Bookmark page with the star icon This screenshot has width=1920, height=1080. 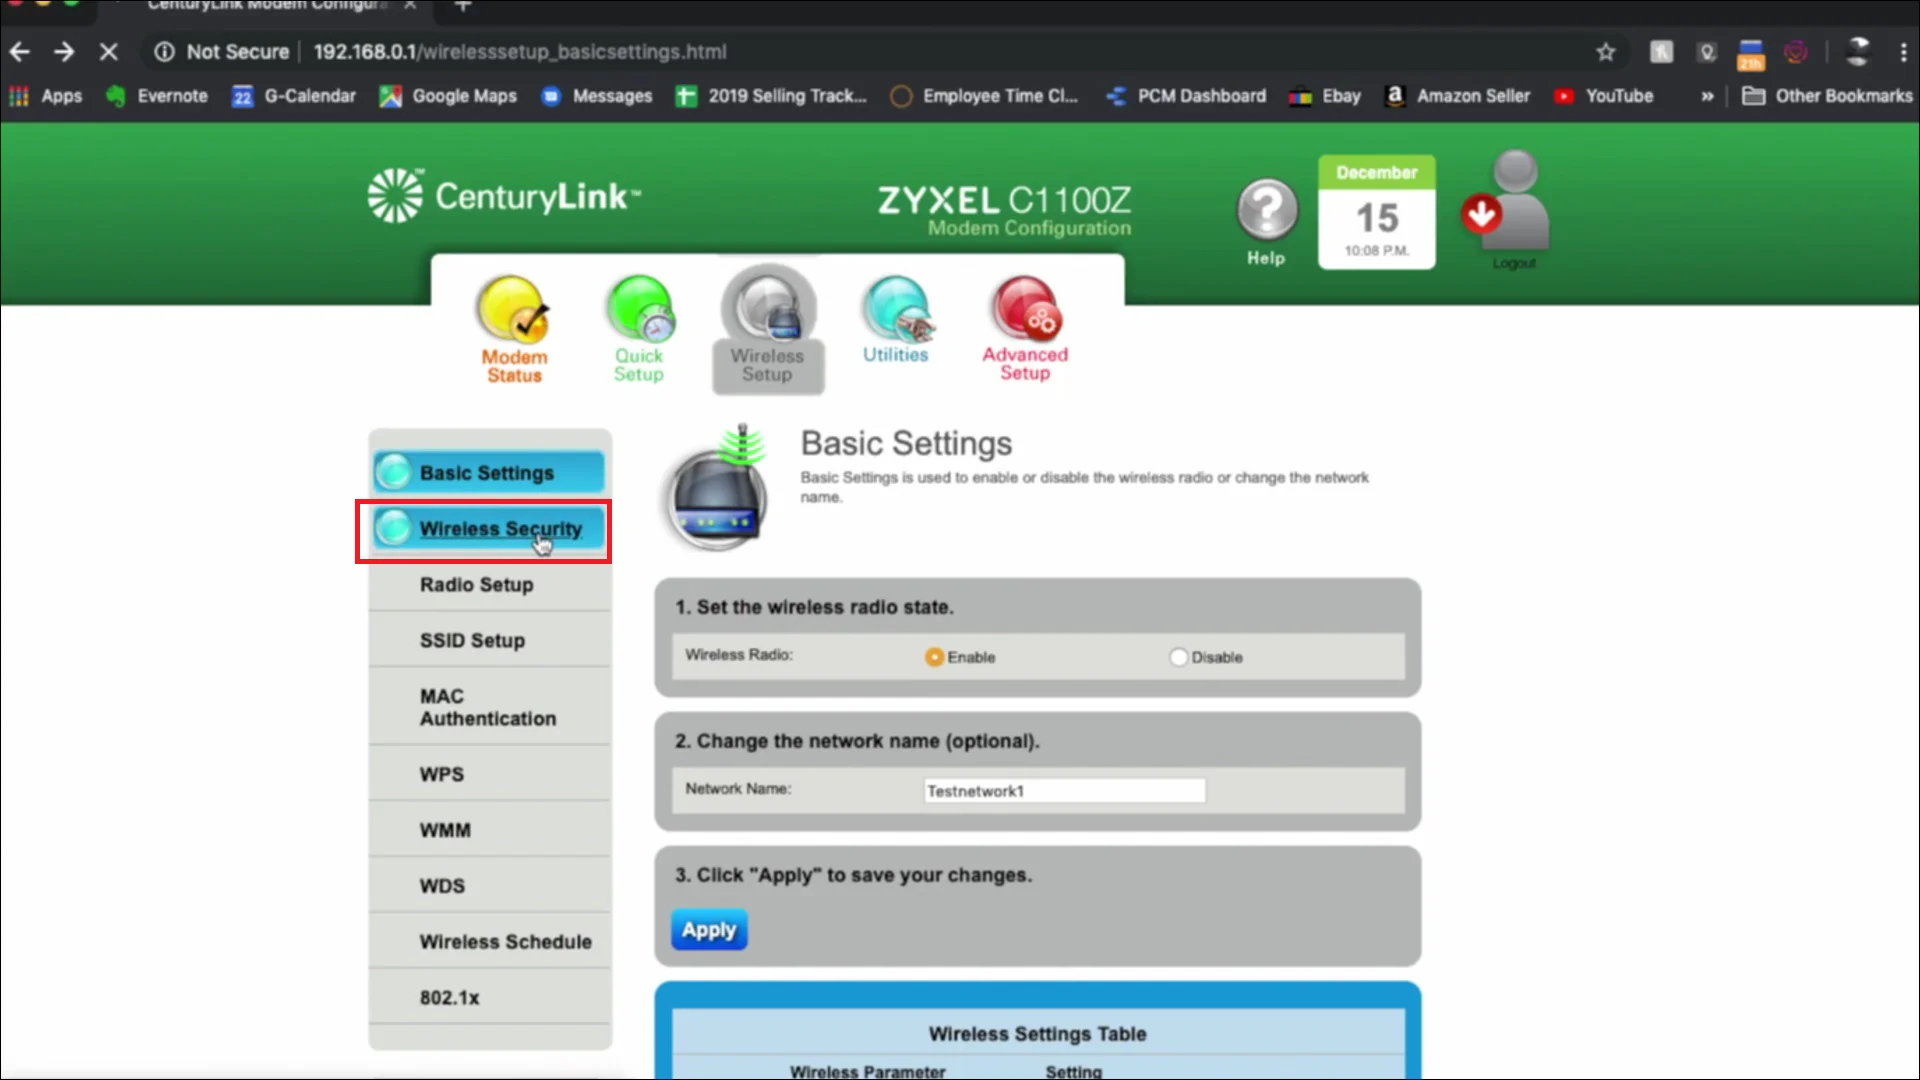pyautogui.click(x=1605, y=52)
